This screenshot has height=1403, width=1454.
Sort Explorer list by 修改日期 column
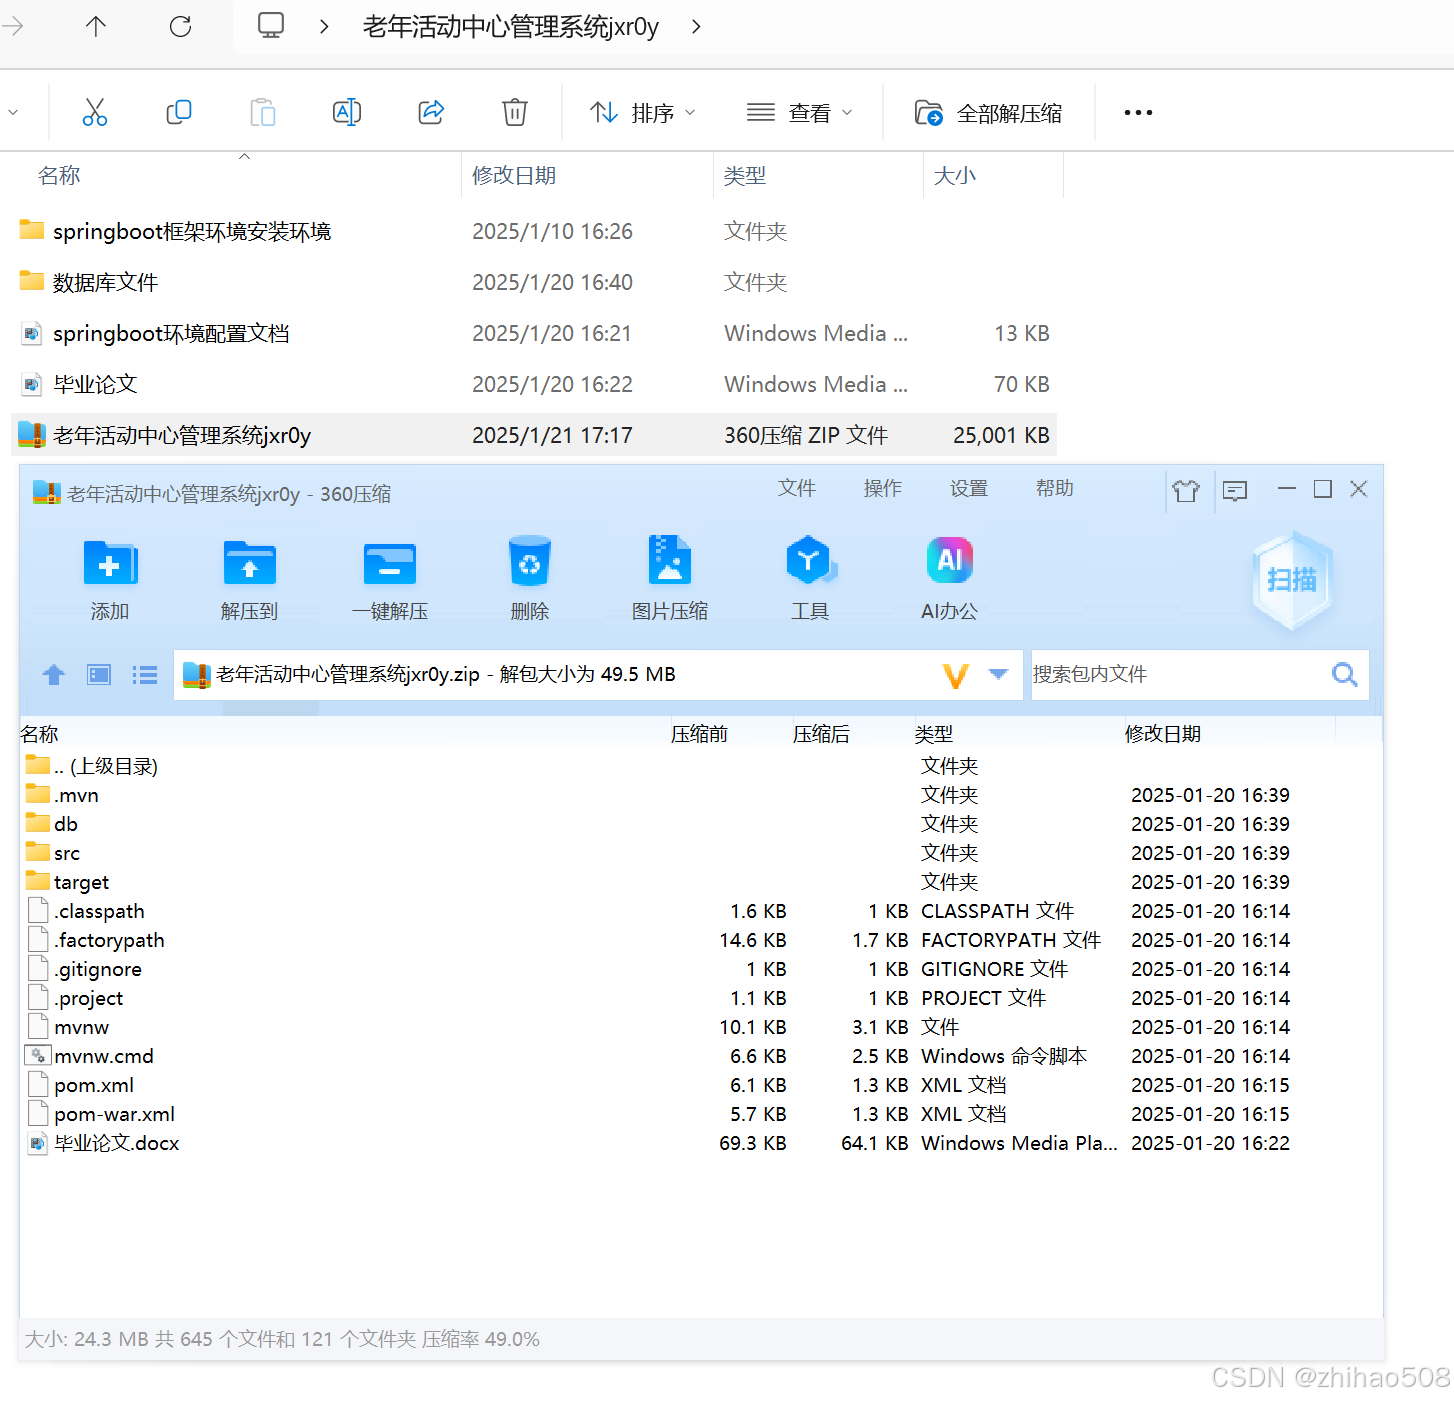point(514,176)
